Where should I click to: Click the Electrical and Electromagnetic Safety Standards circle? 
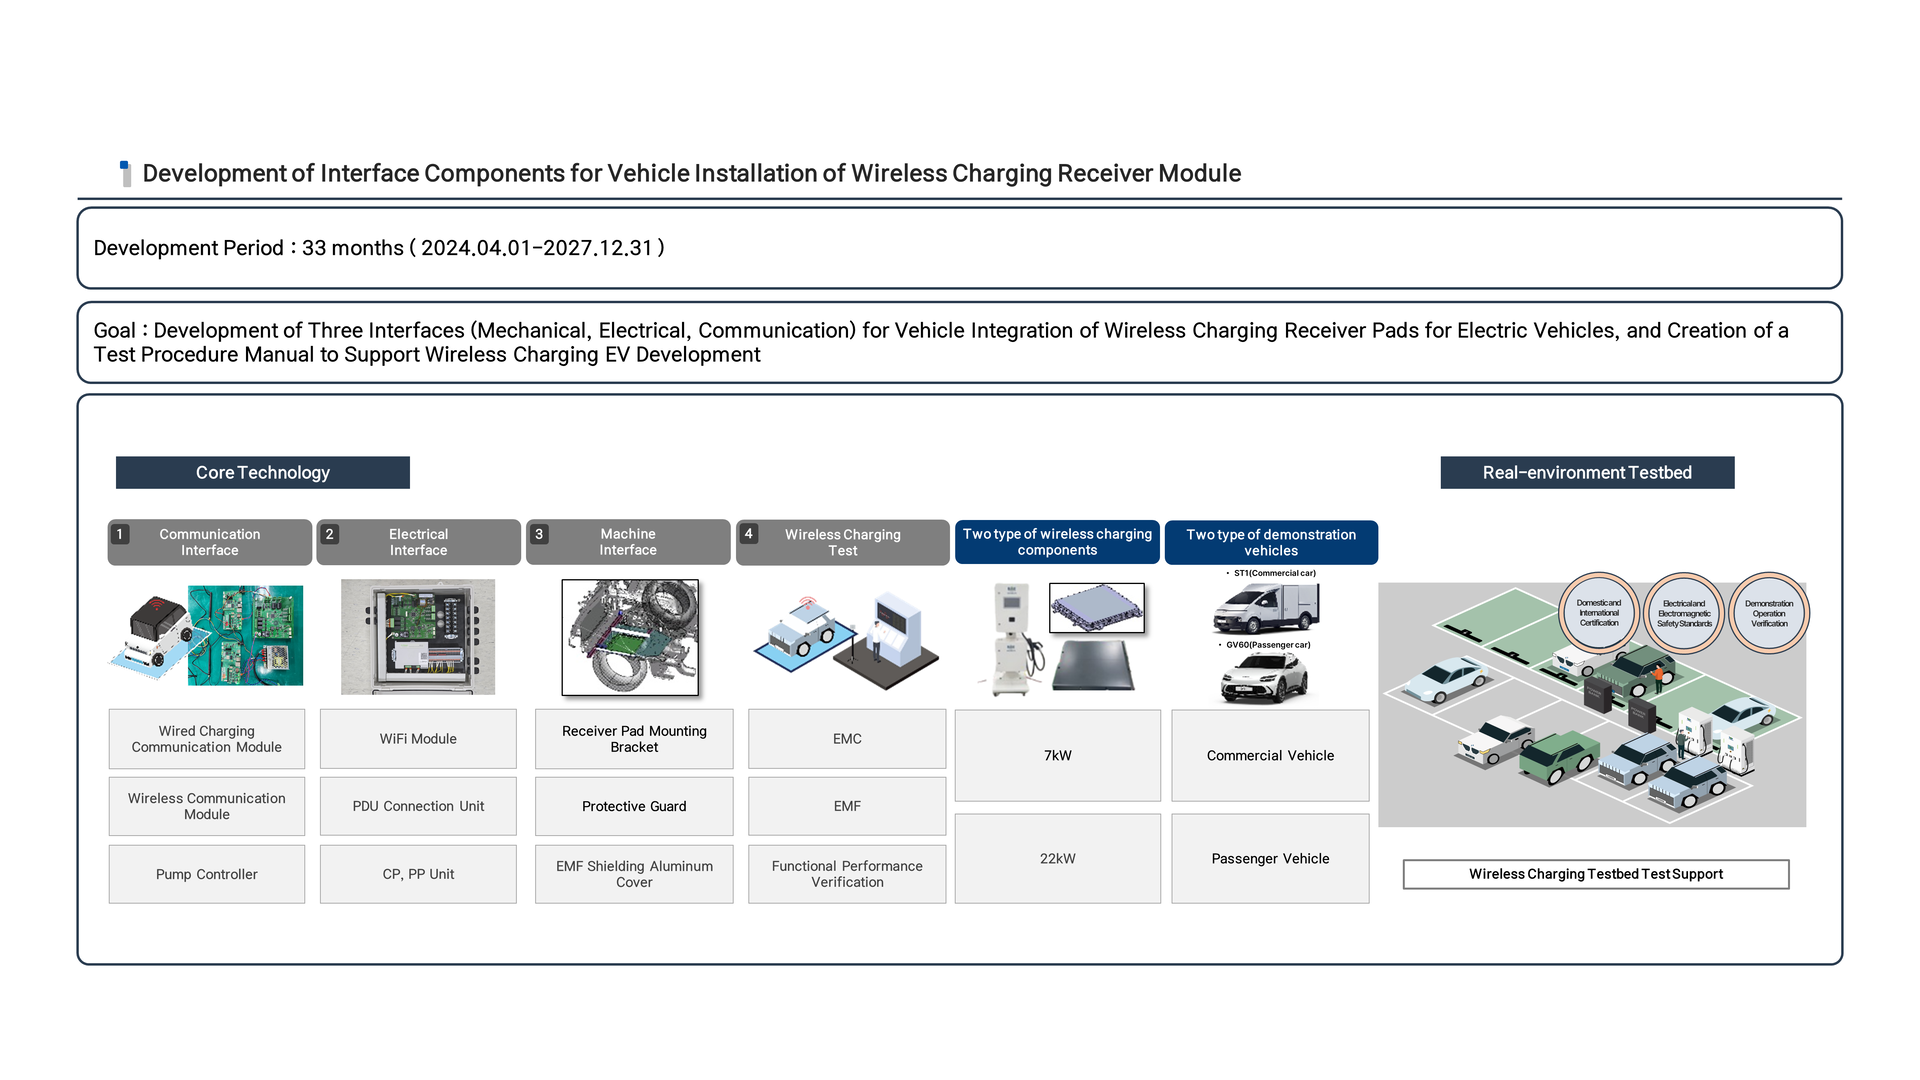pyautogui.click(x=1684, y=613)
